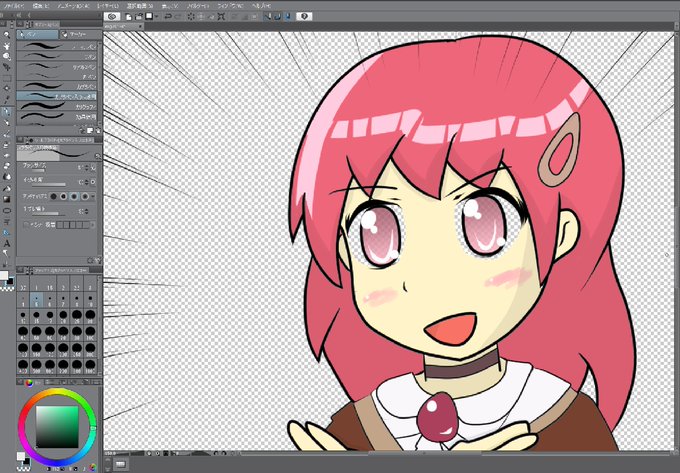Image resolution: width=680 pixels, height=473 pixels.
Task: Click the sub tool delete trash icon
Action: (98, 130)
